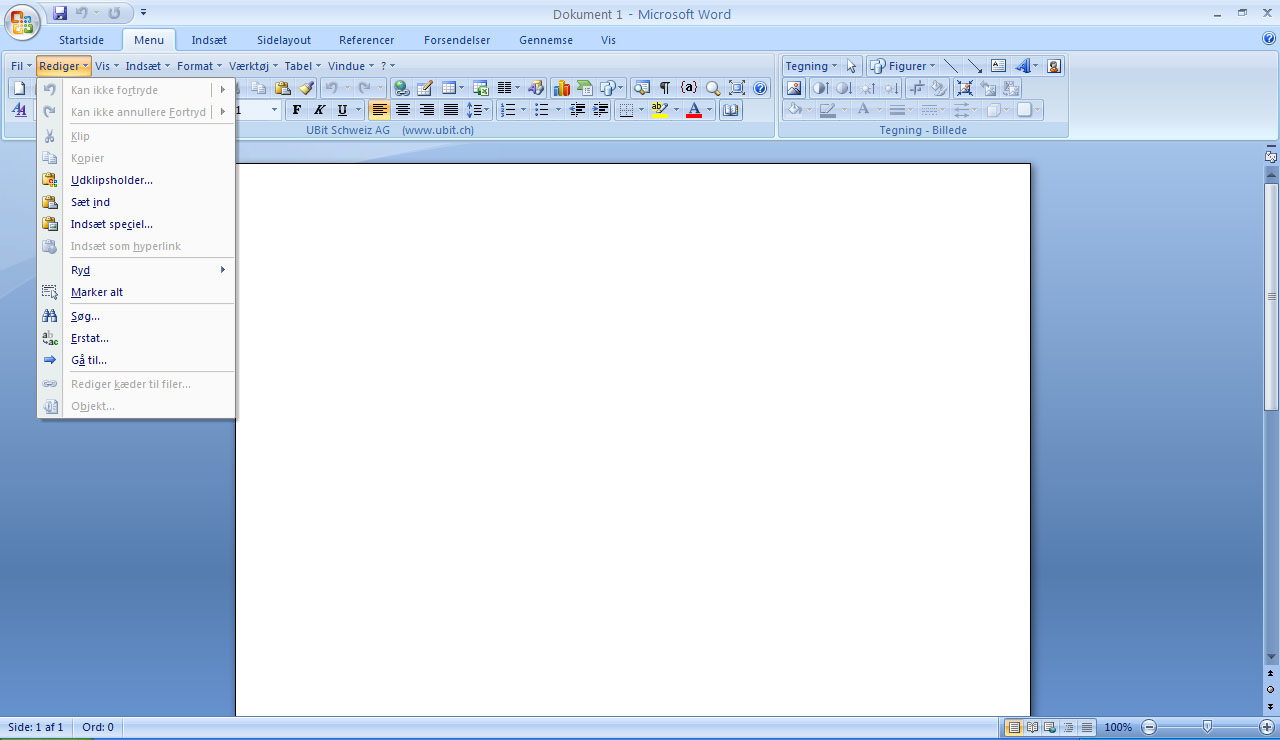Click the zoom slider handle

click(x=1208, y=727)
